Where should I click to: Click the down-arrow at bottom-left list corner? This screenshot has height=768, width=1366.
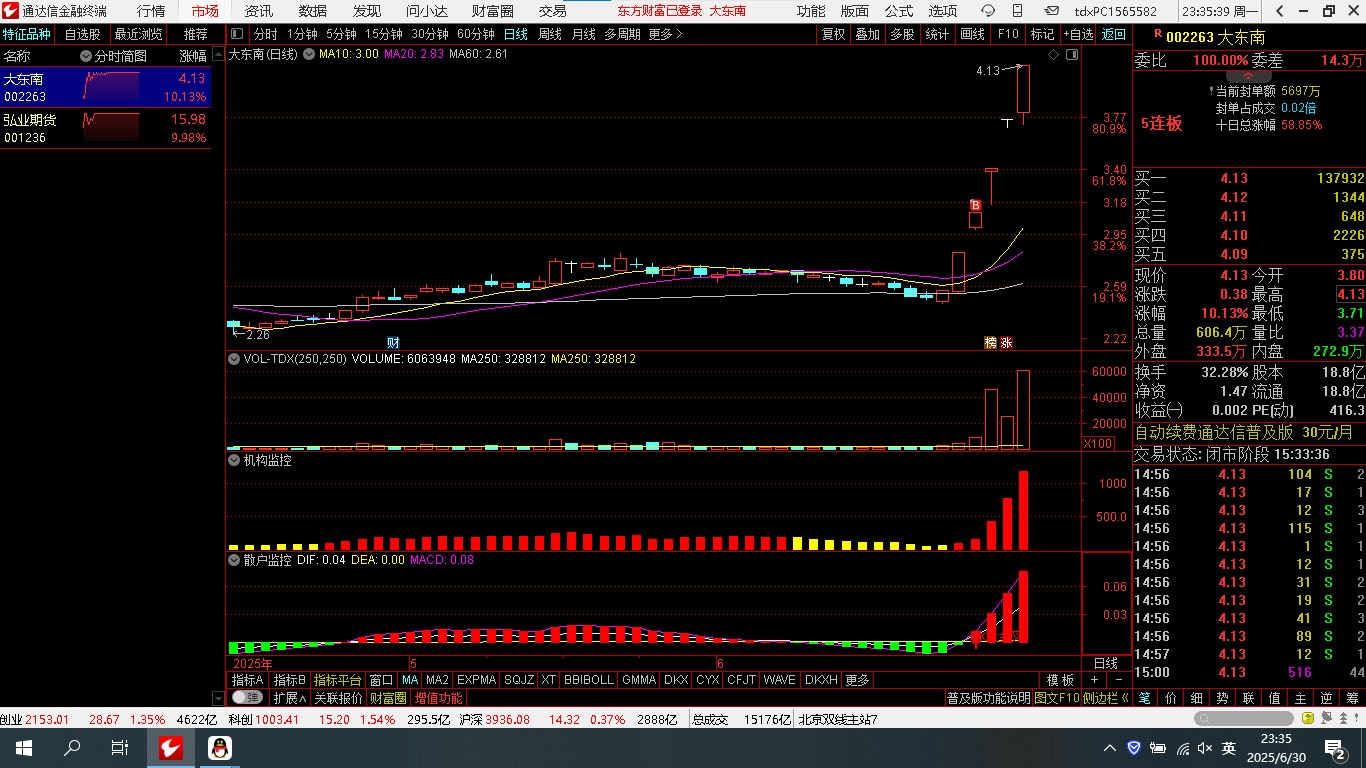click(219, 698)
